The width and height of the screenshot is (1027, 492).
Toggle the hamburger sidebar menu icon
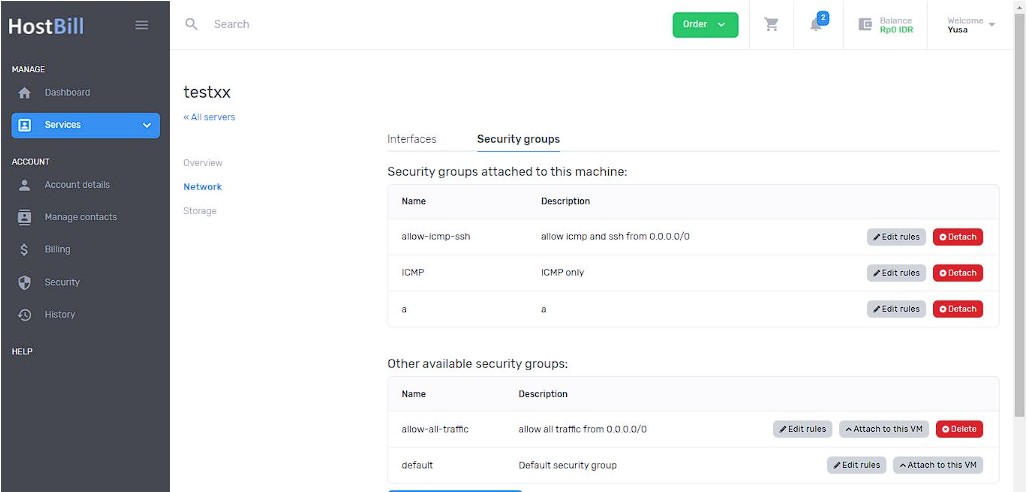tap(141, 25)
